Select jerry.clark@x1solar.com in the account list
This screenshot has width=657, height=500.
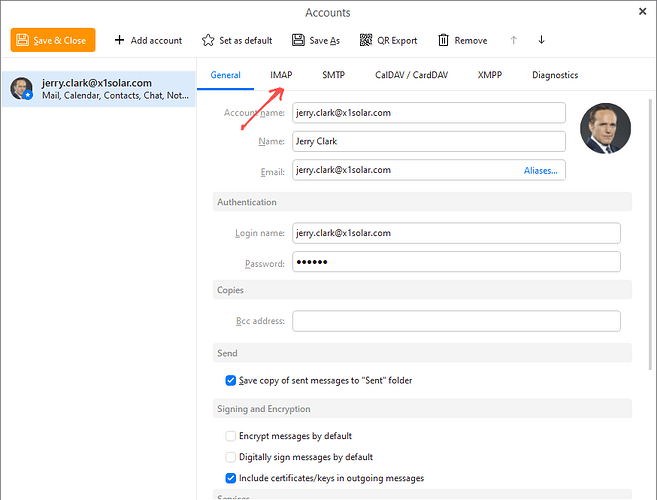tap(99, 89)
